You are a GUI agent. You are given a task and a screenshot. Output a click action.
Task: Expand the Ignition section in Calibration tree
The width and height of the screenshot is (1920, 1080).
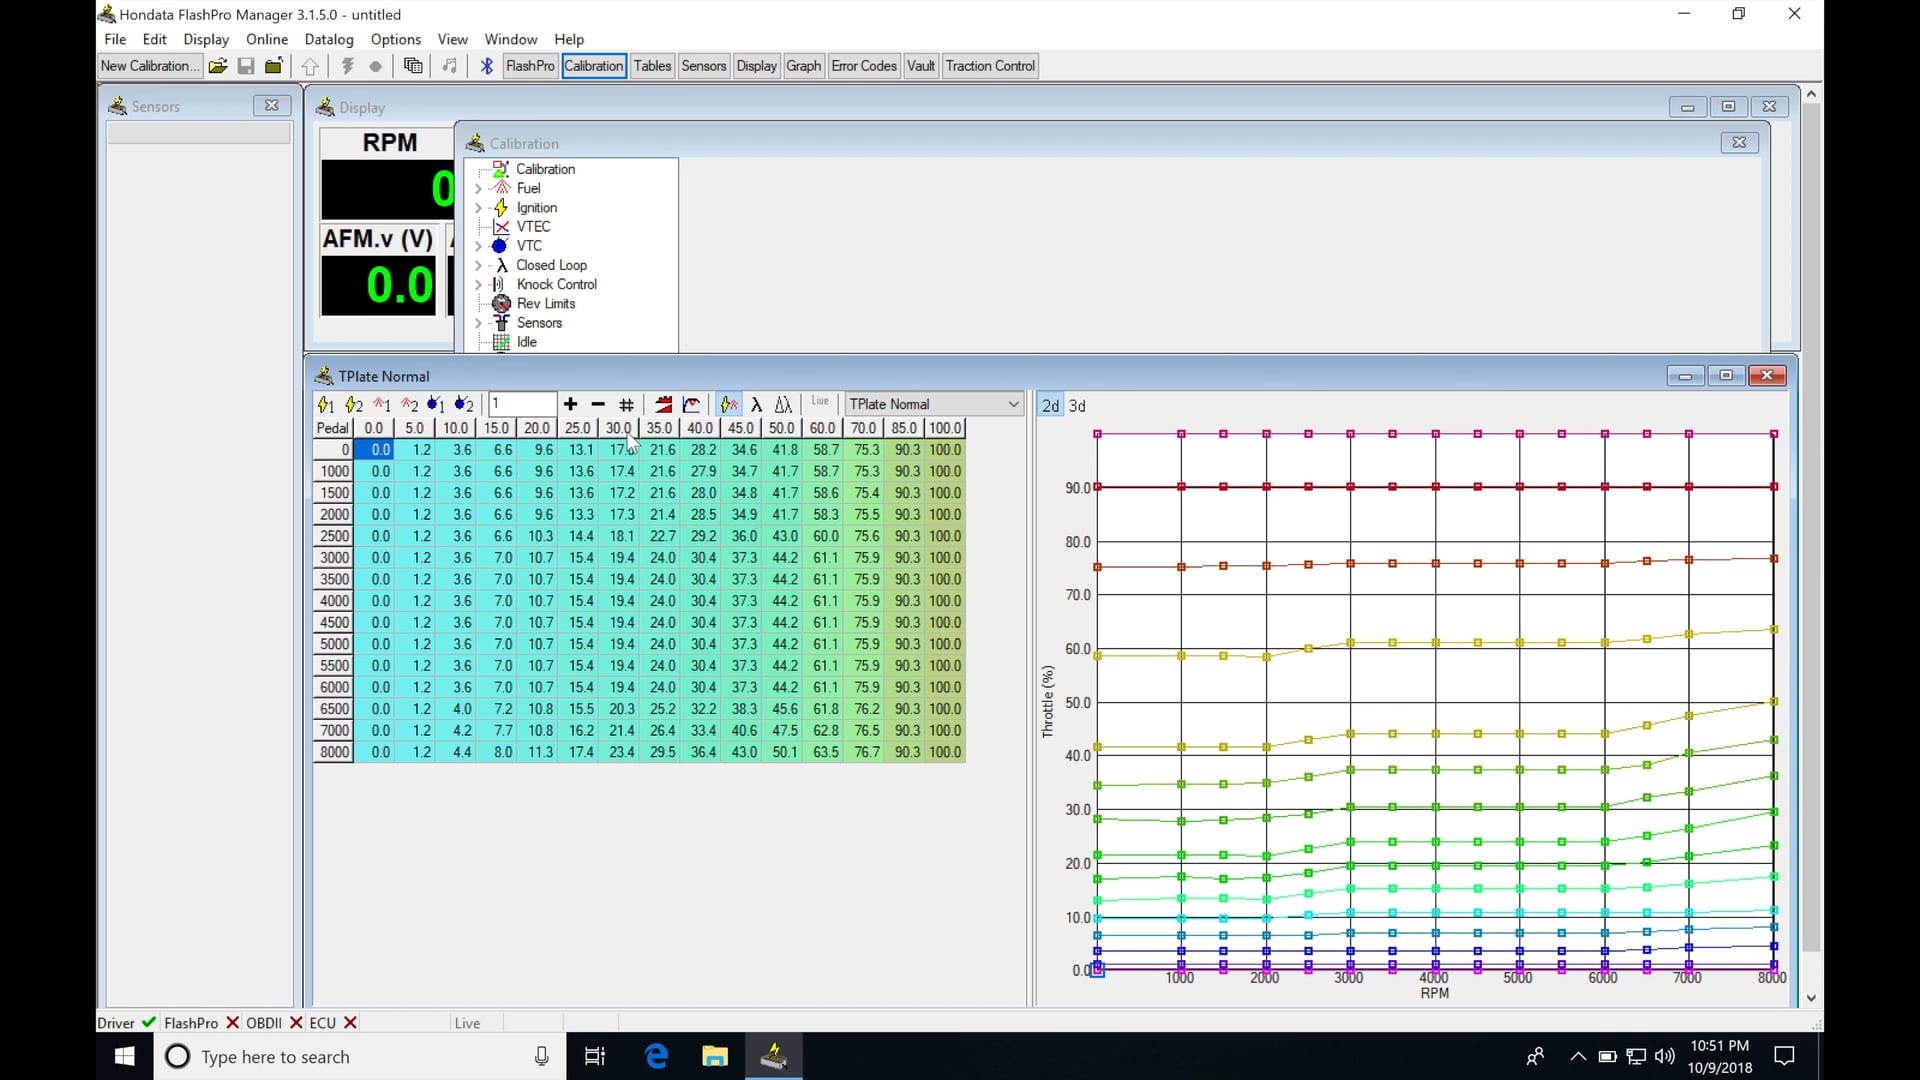pos(478,208)
